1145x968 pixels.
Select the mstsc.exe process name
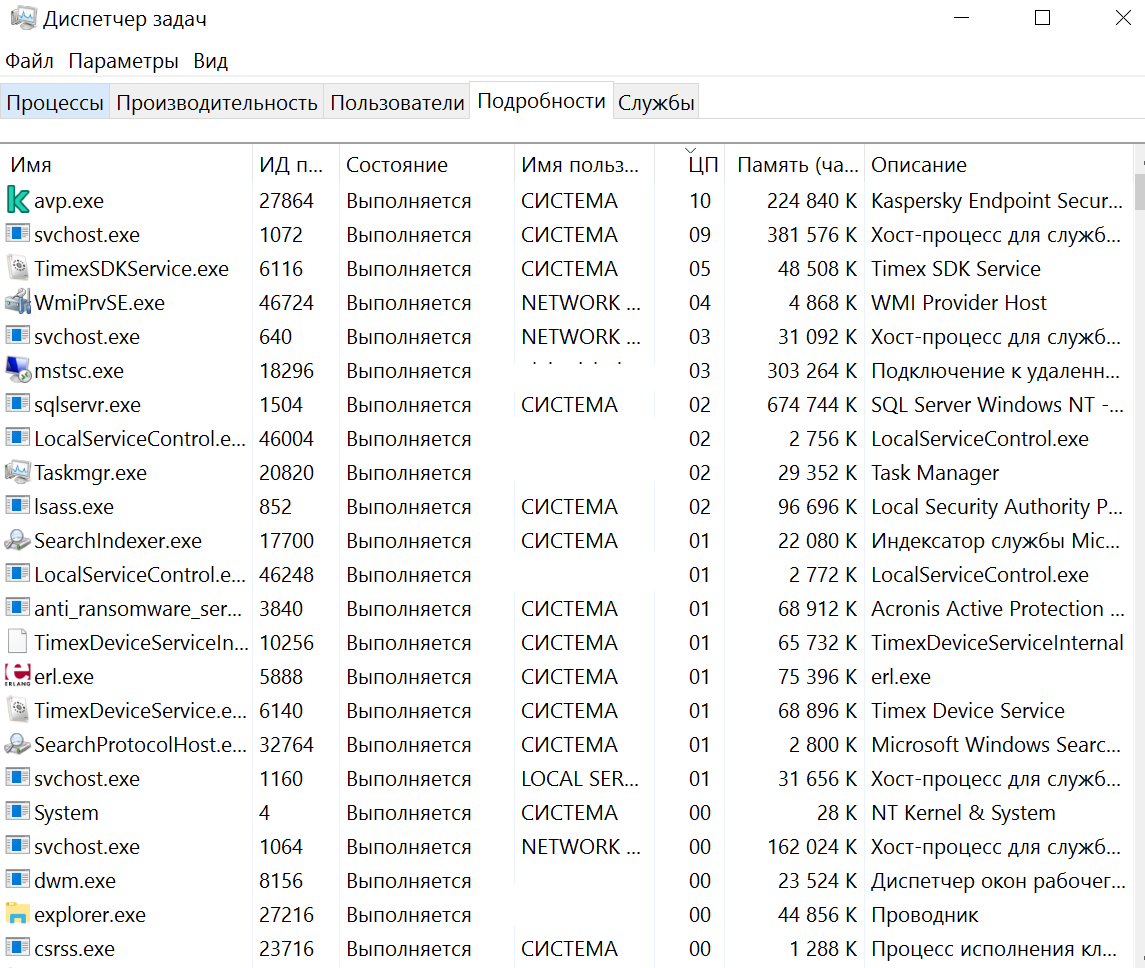click(x=79, y=371)
